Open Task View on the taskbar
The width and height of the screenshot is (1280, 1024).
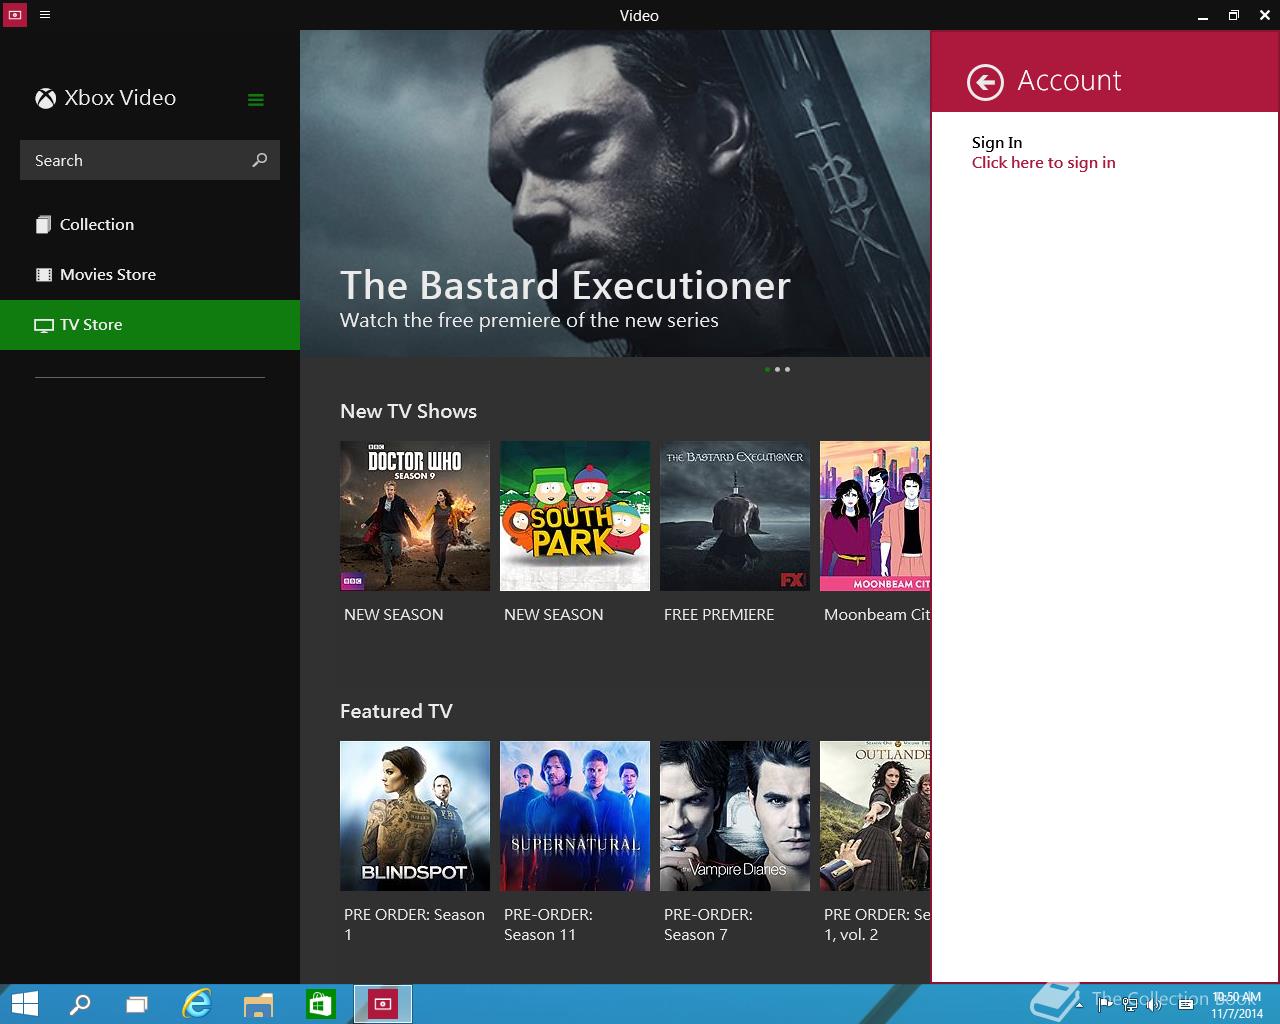pos(137,1004)
